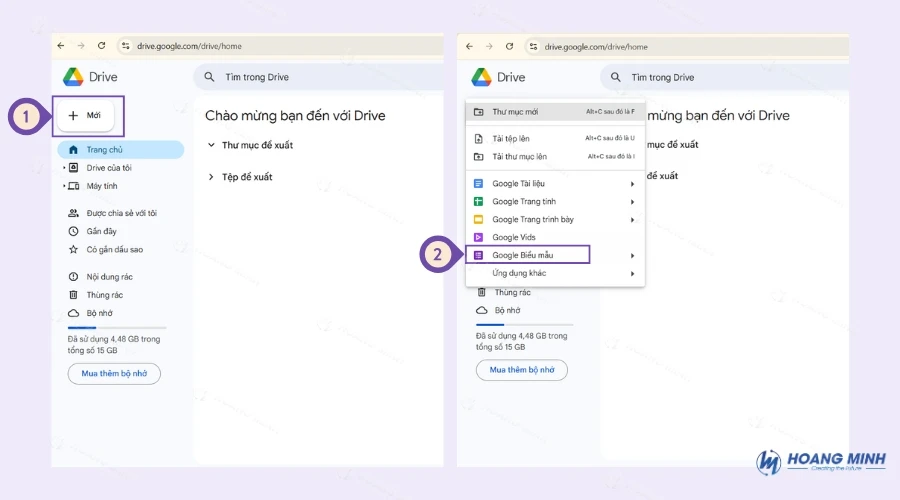The height and width of the screenshot is (500, 900).
Task: Open Google Trang trình bày submenu arrow
Action: 633,220
